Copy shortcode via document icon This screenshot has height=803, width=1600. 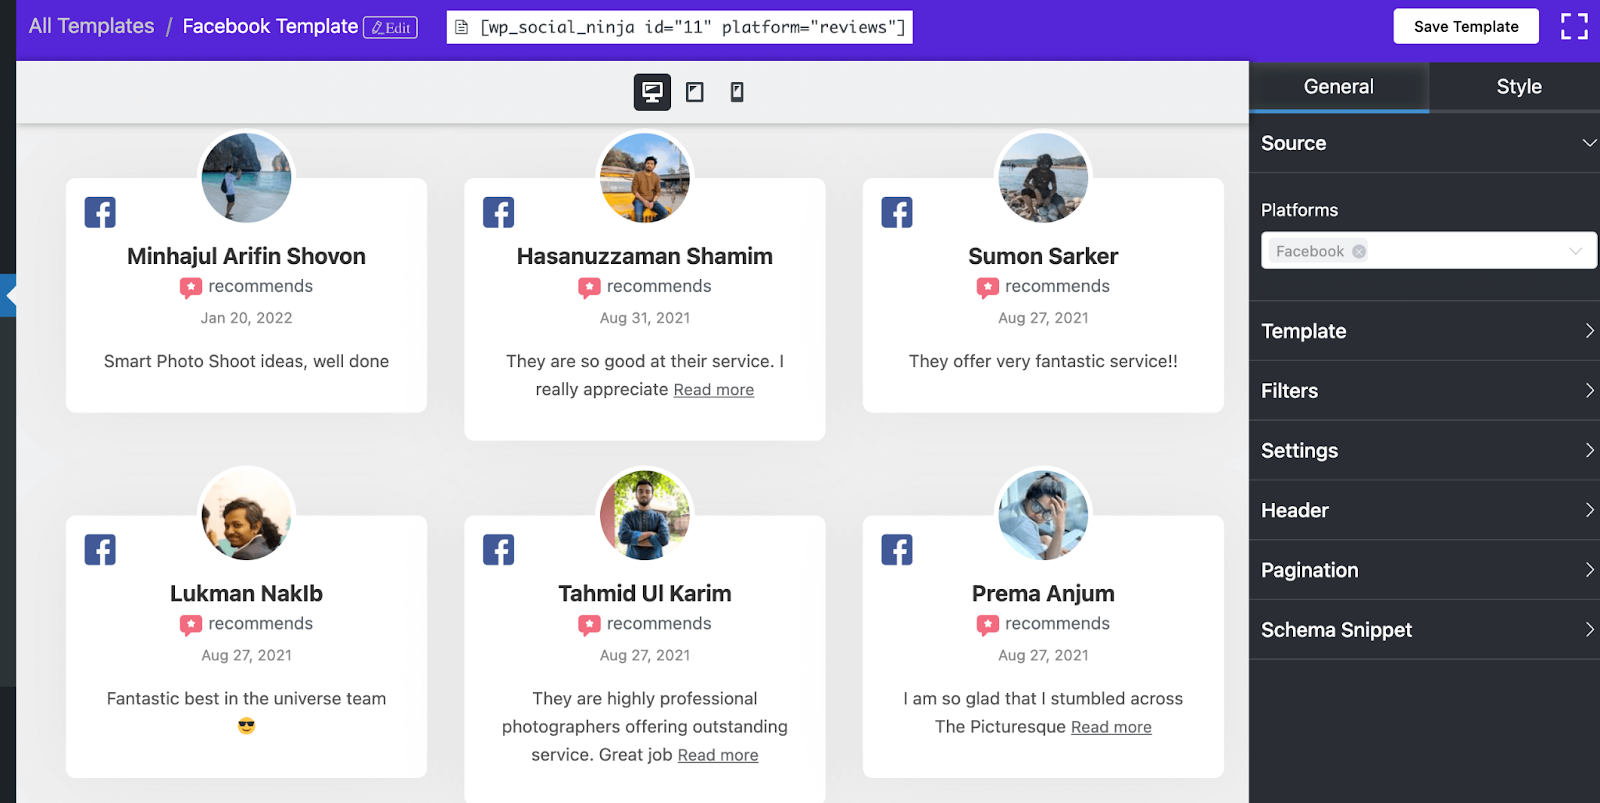[461, 27]
